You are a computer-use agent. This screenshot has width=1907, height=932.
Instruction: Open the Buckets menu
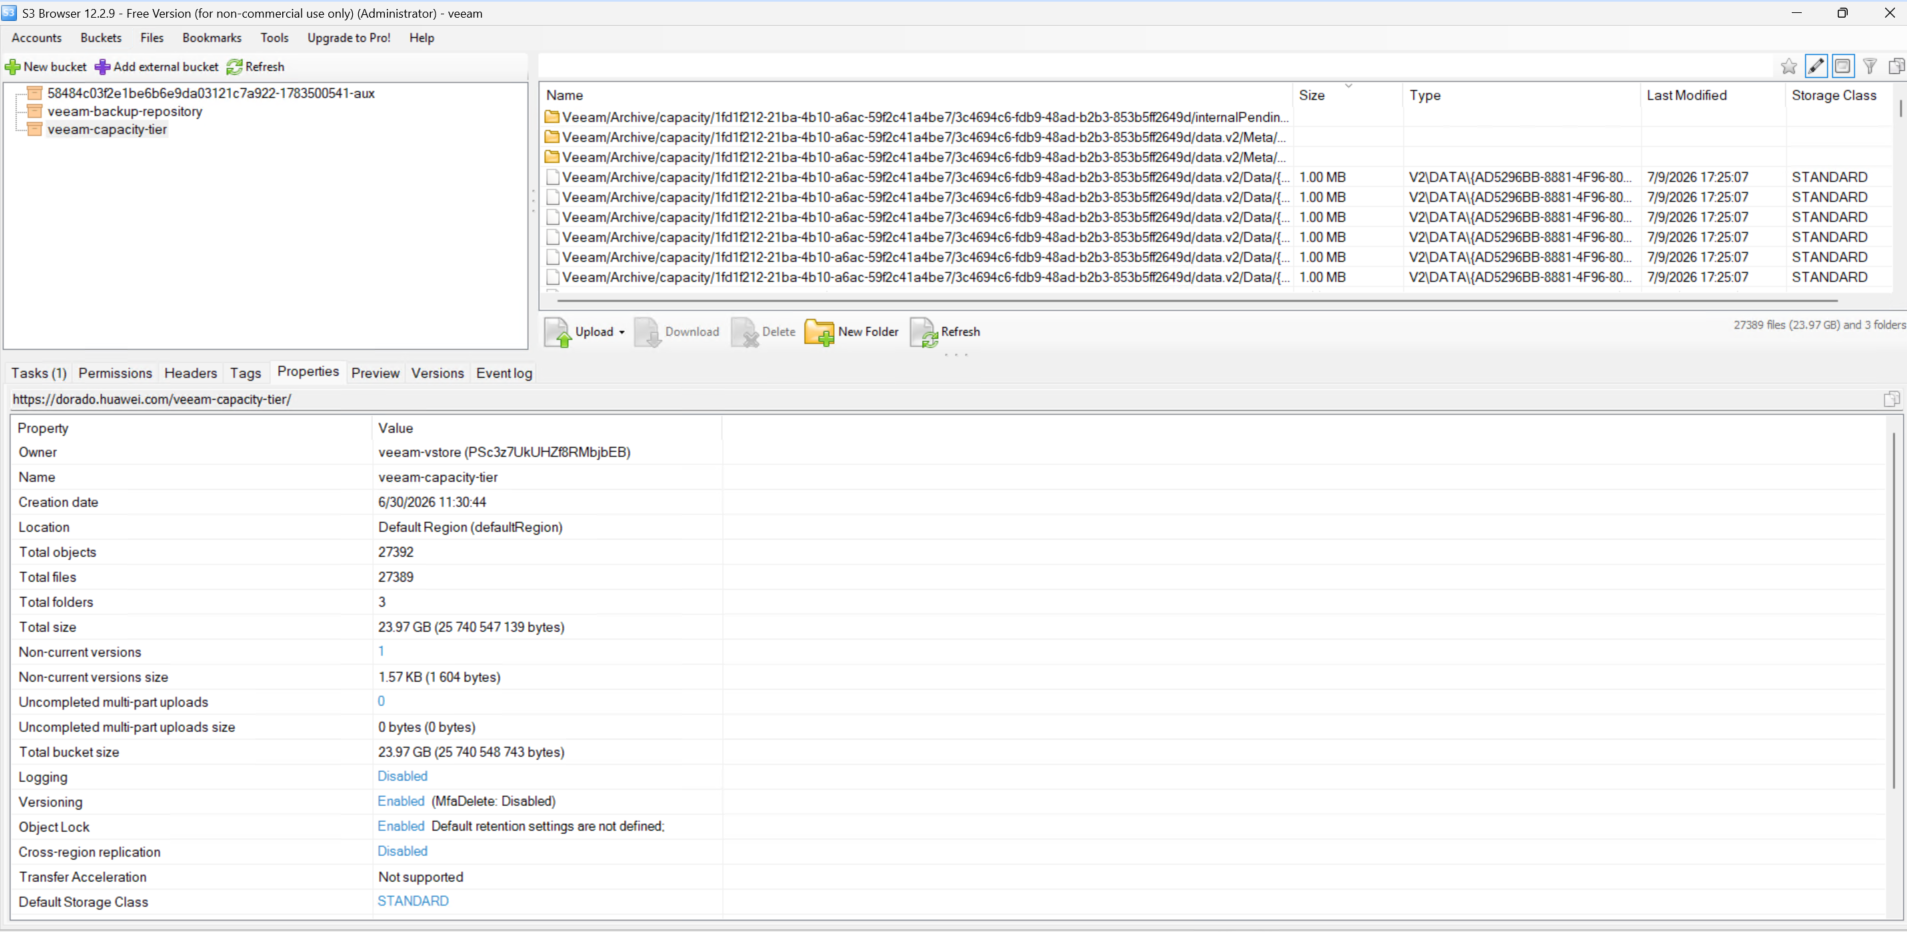[101, 38]
